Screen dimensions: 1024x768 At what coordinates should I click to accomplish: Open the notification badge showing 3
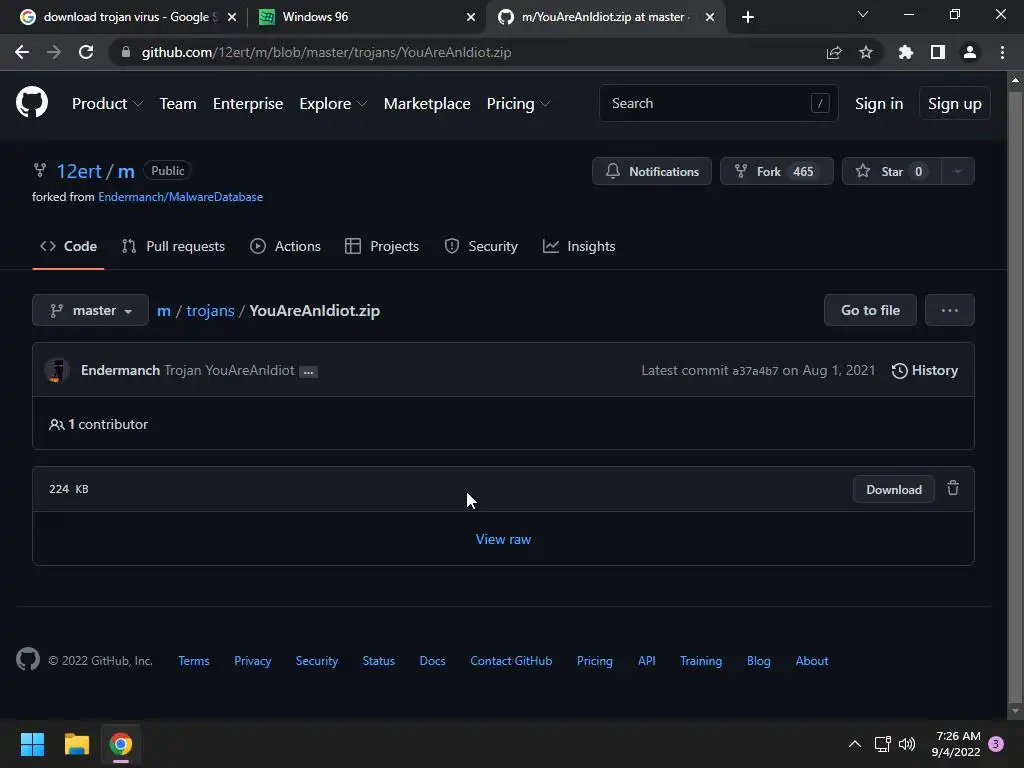(996, 744)
